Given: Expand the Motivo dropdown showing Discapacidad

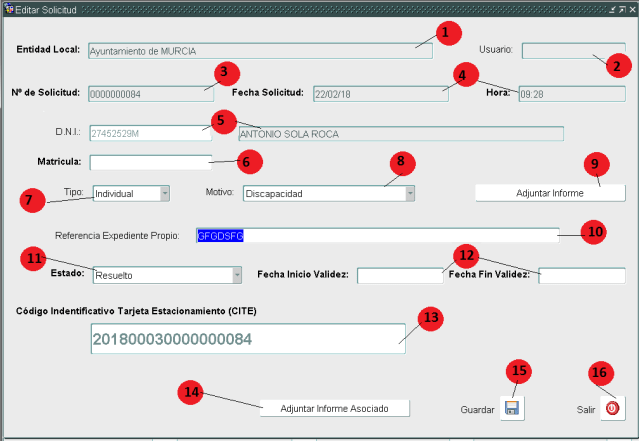Looking at the screenshot, I should [x=329, y=194].
